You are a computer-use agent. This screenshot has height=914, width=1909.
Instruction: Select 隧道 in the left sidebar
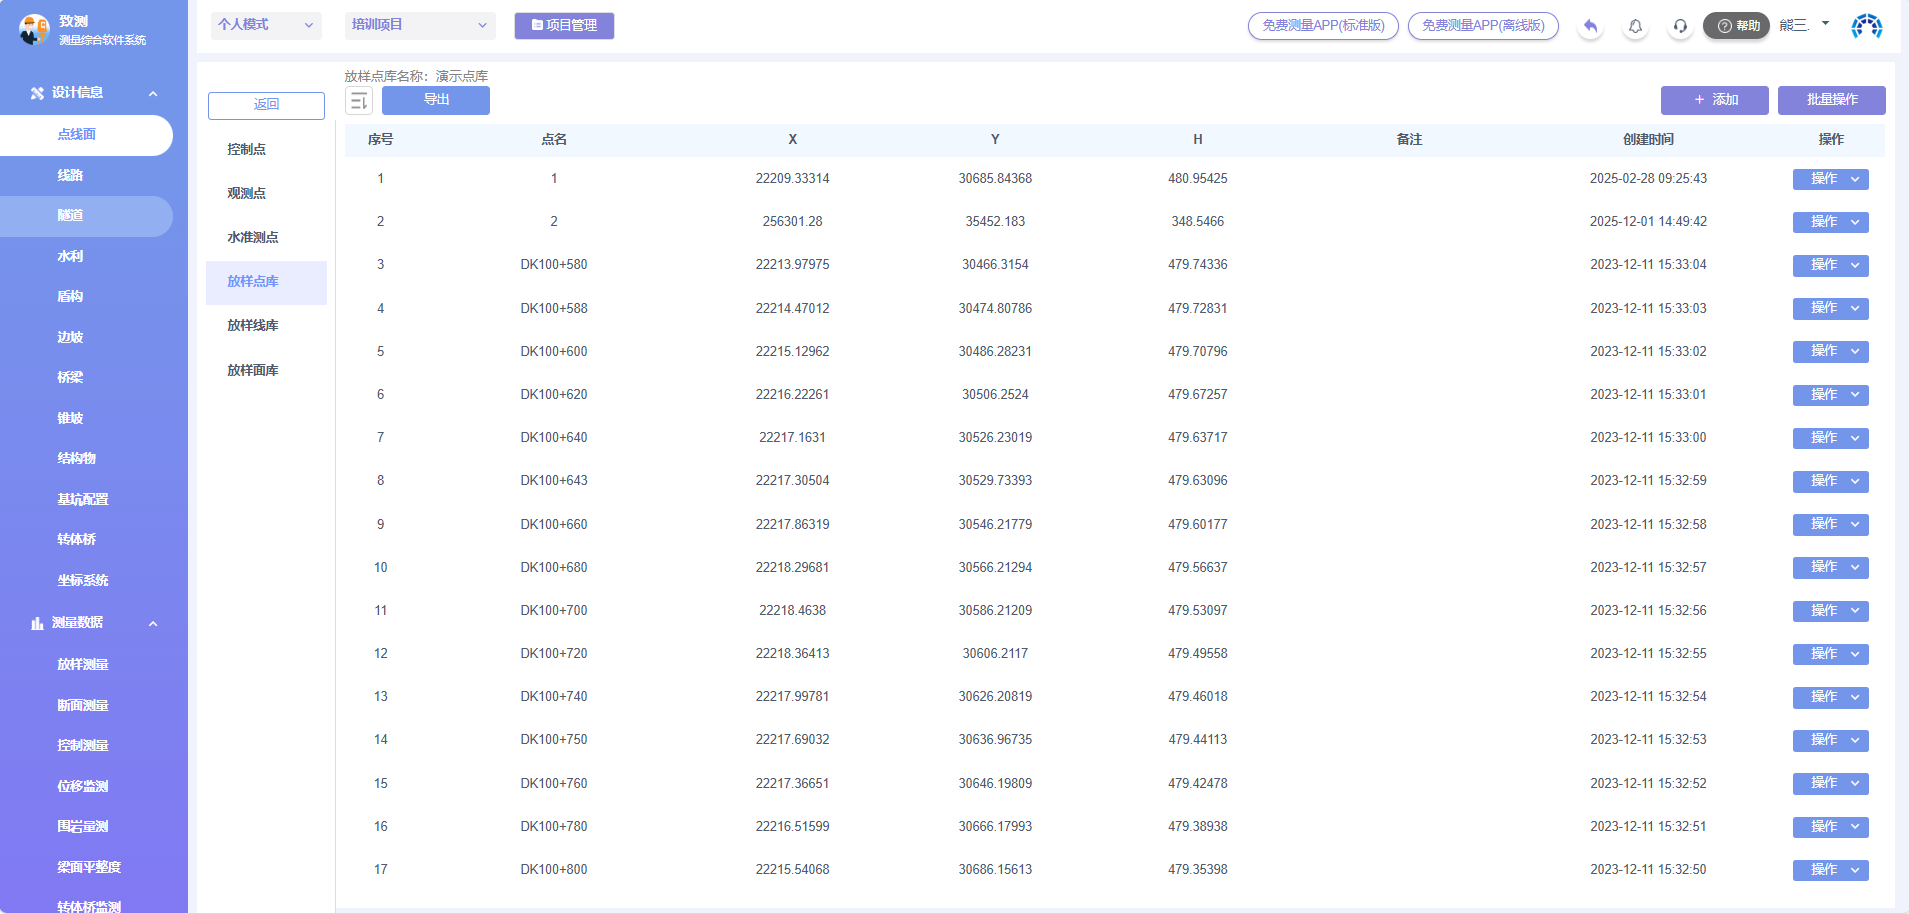pyautogui.click(x=70, y=216)
